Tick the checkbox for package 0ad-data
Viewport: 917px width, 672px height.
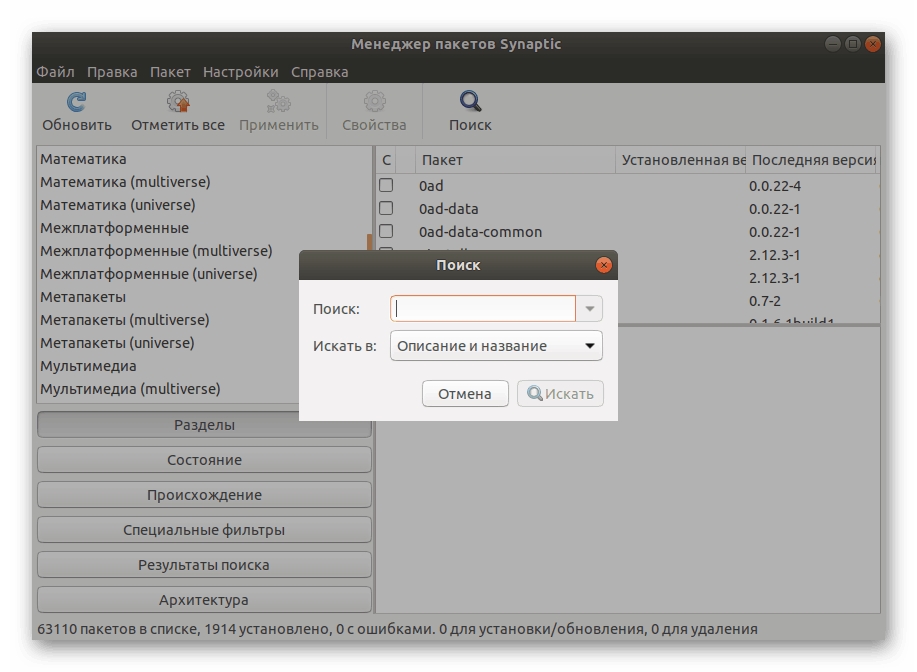tap(386, 208)
